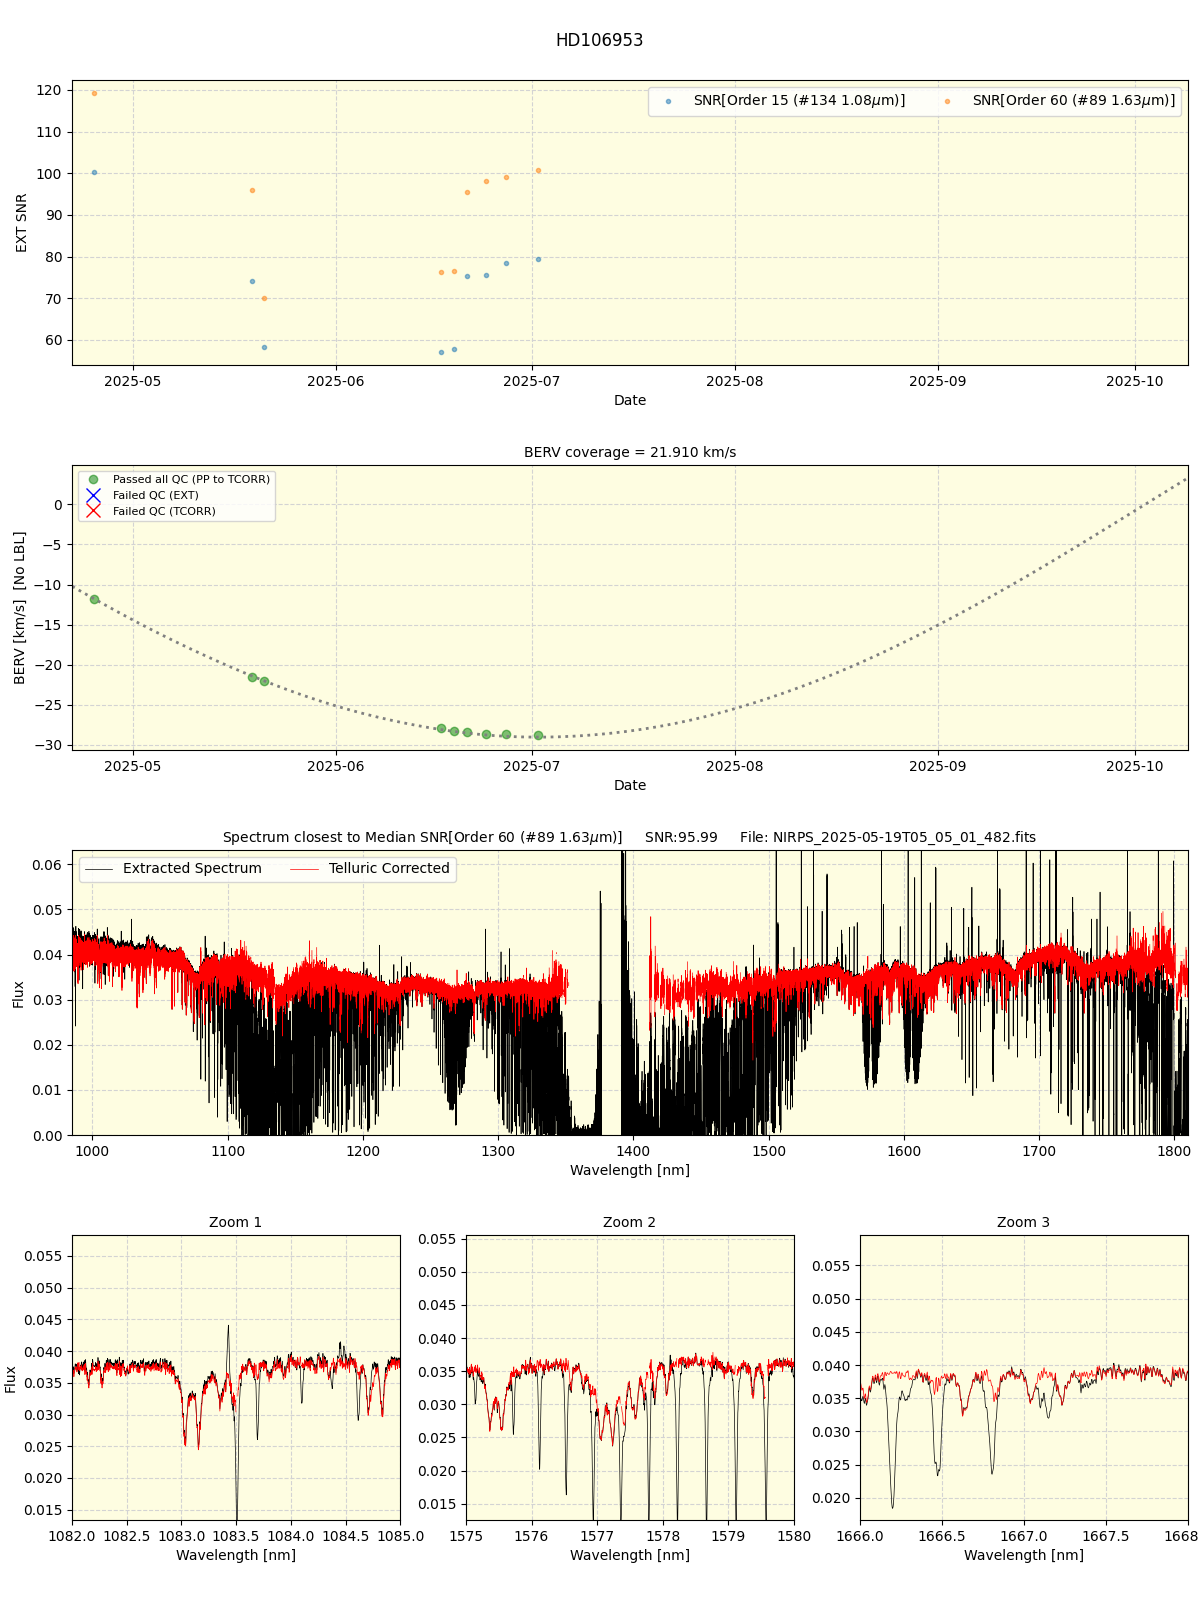The height and width of the screenshot is (1600, 1200).
Task: Click the green circle Passed QC legend marker
Action: coord(93,480)
